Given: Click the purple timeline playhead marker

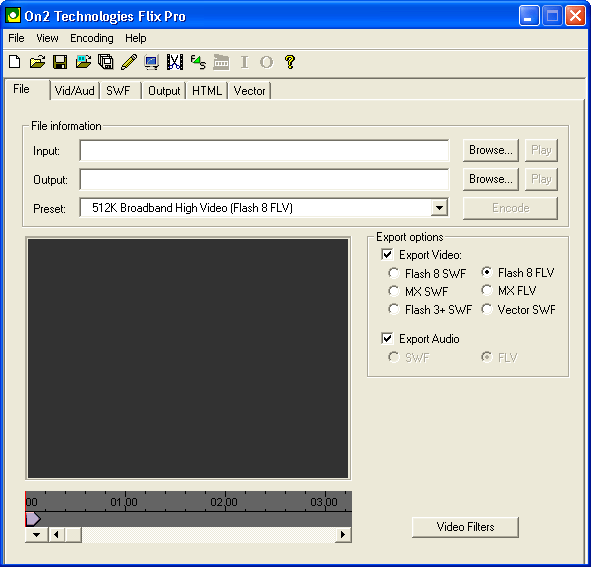Looking at the screenshot, I should point(33,519).
